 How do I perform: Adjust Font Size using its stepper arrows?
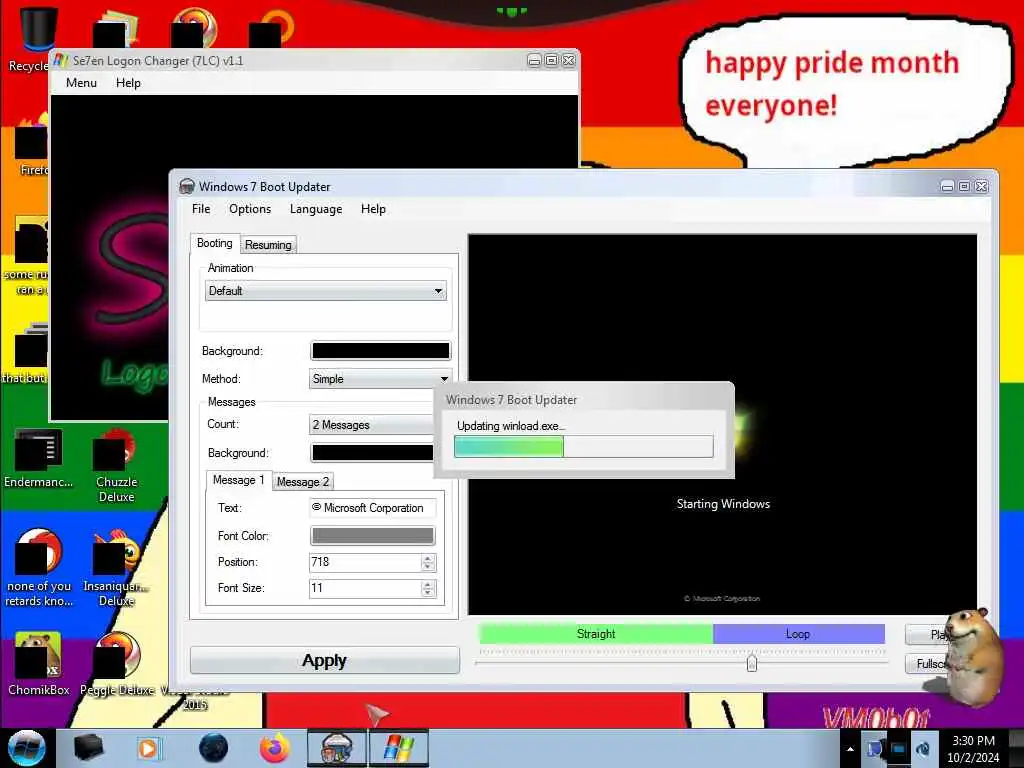point(428,588)
